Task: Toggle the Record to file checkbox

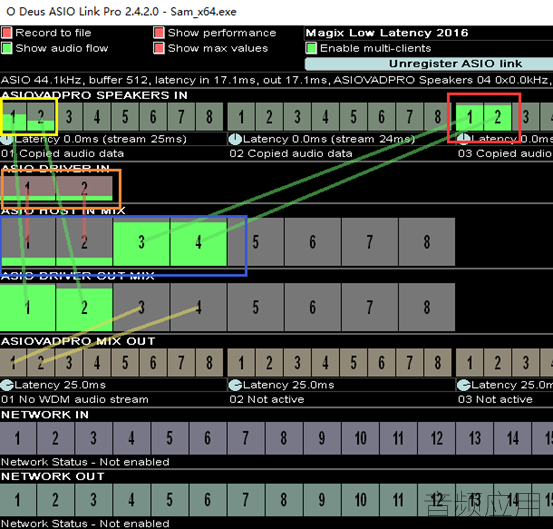Action: 7,33
